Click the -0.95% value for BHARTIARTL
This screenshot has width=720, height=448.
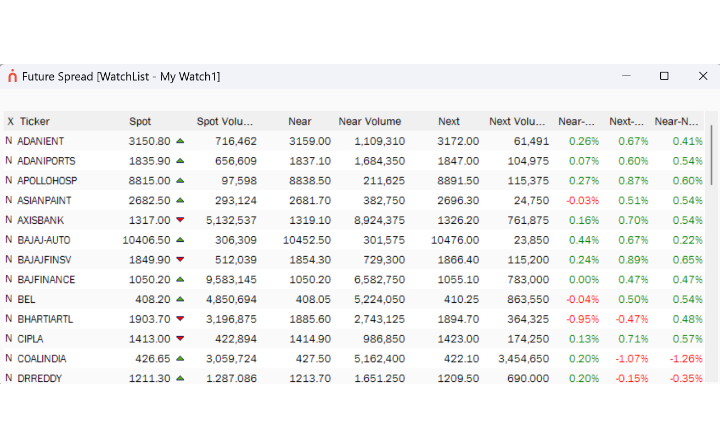click(582, 319)
